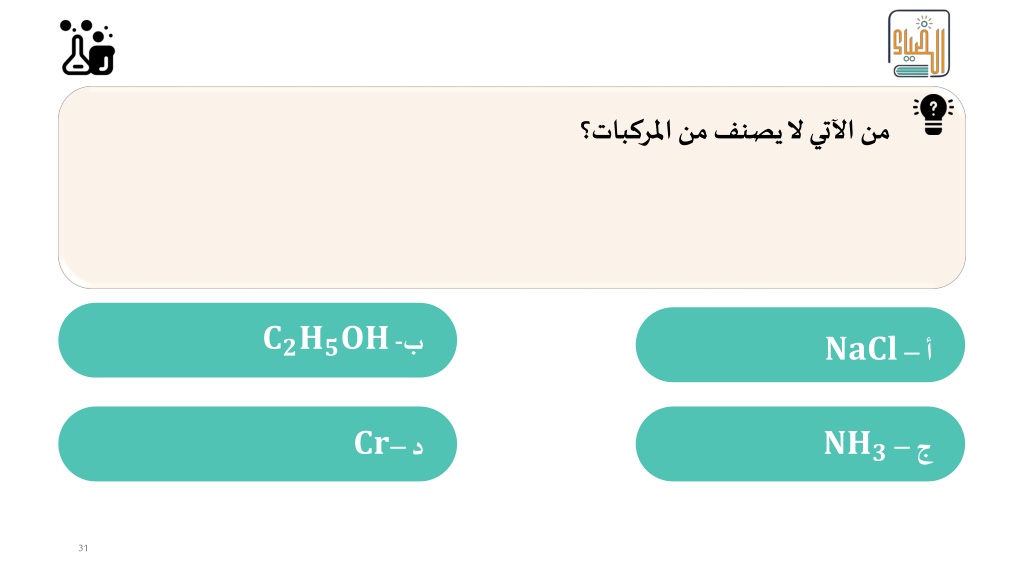Click the C2H5OH formula text
The height and width of the screenshot is (576, 1024).
[326, 340]
